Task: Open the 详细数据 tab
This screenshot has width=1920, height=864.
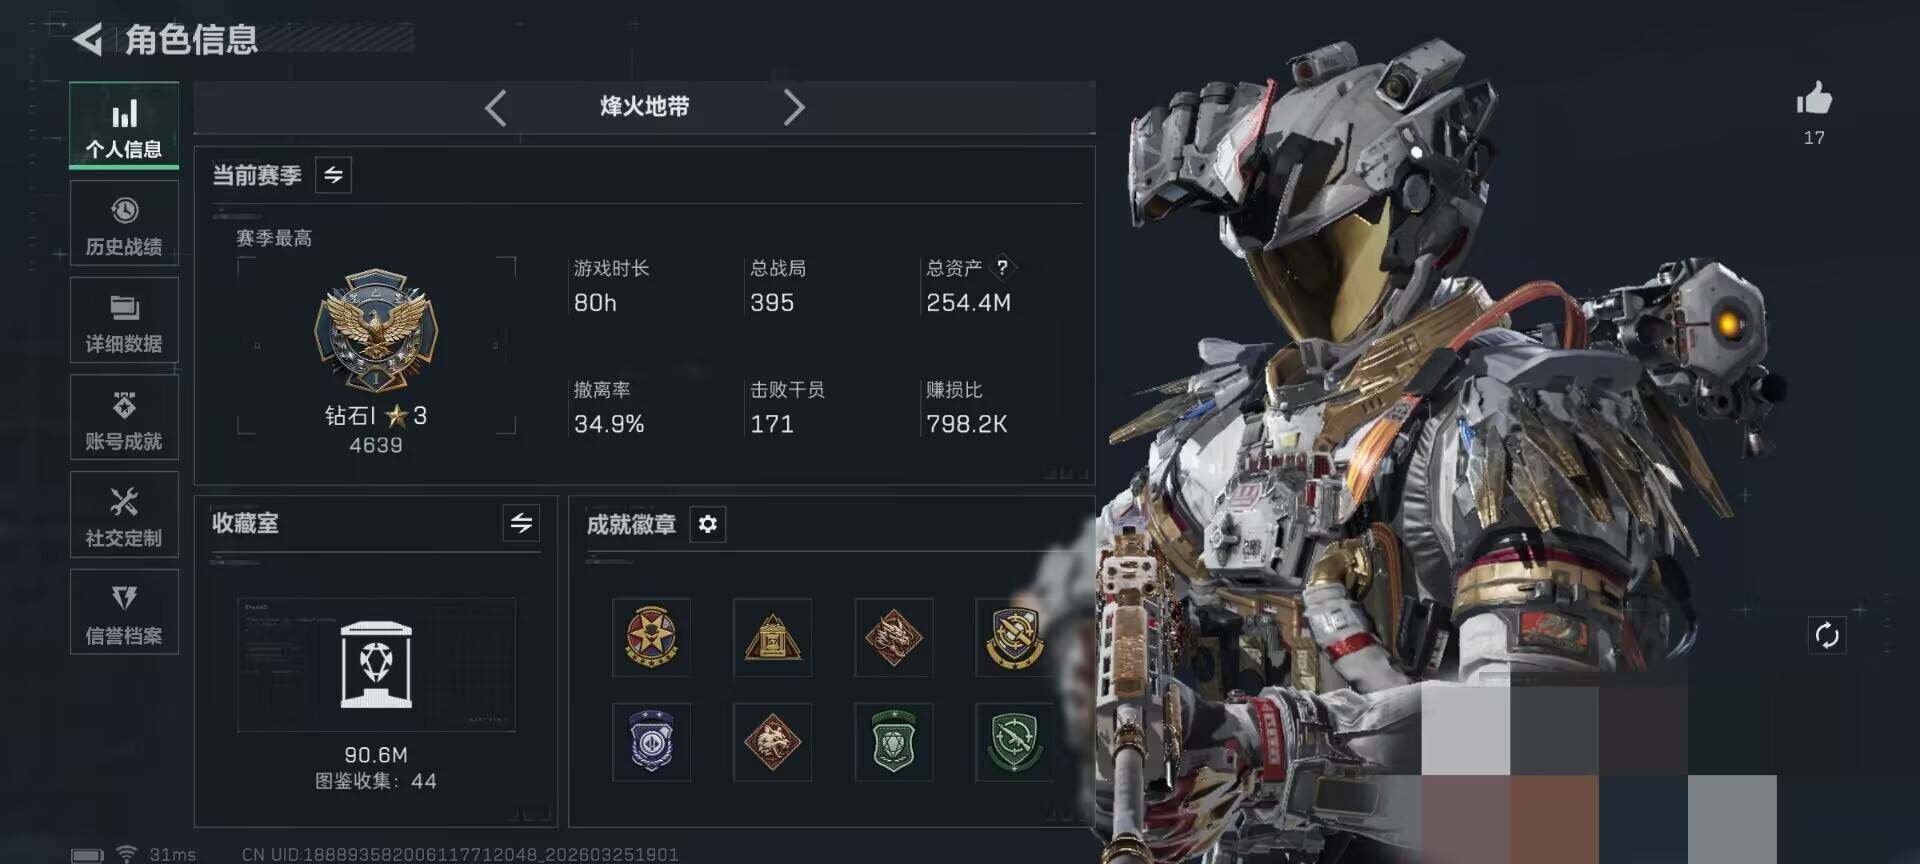Action: pos(124,321)
